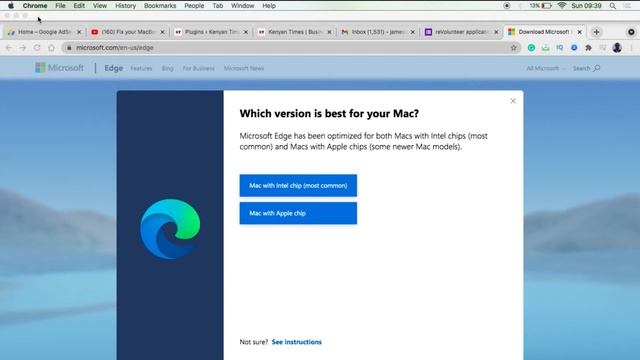Open the blue circle extension icon
Viewport: 640px width, 360px height.
pyautogui.click(x=574, y=48)
